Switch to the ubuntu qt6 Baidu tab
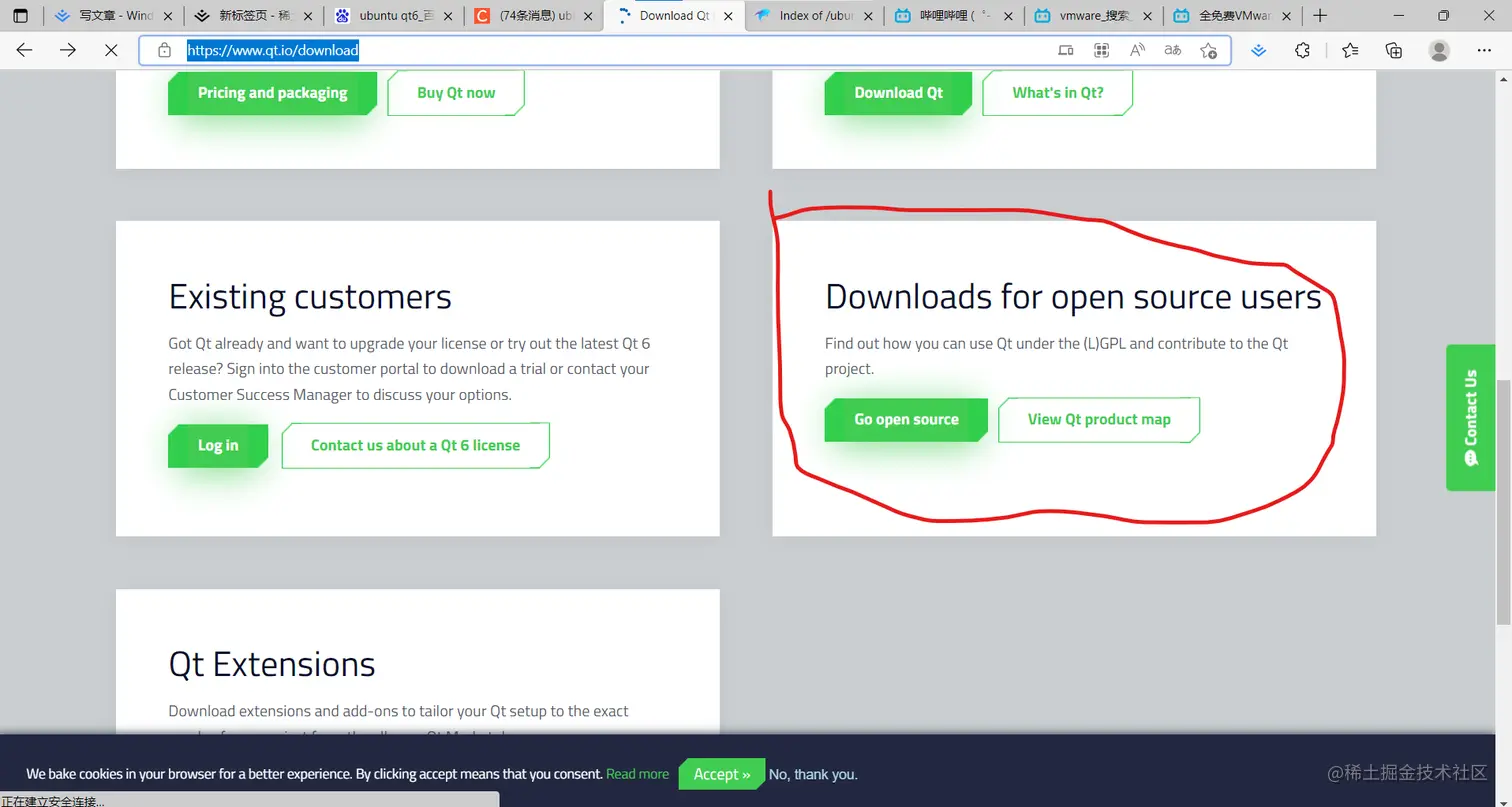This screenshot has width=1512, height=807. [x=392, y=16]
